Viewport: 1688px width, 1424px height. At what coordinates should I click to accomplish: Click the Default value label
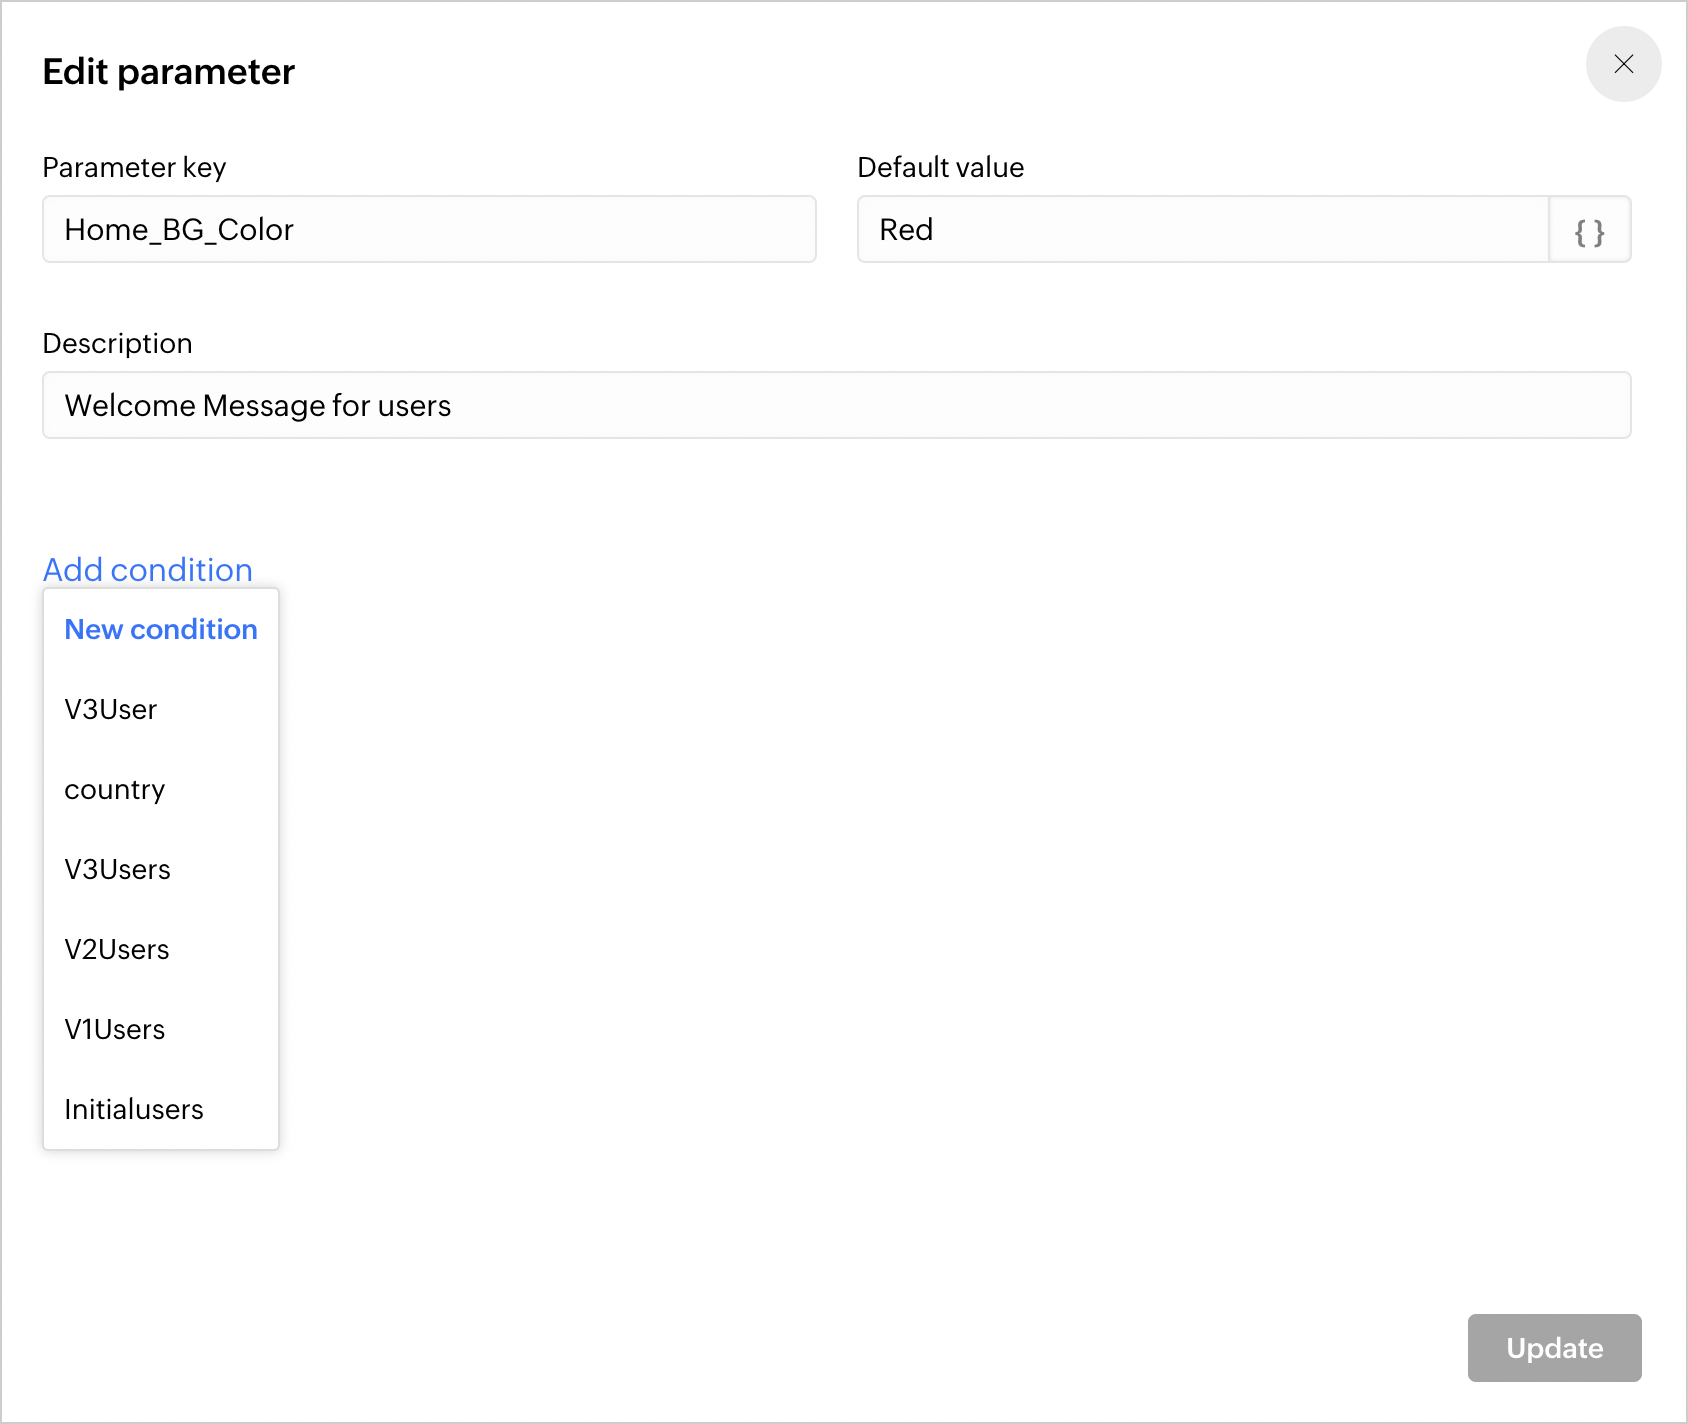(940, 167)
